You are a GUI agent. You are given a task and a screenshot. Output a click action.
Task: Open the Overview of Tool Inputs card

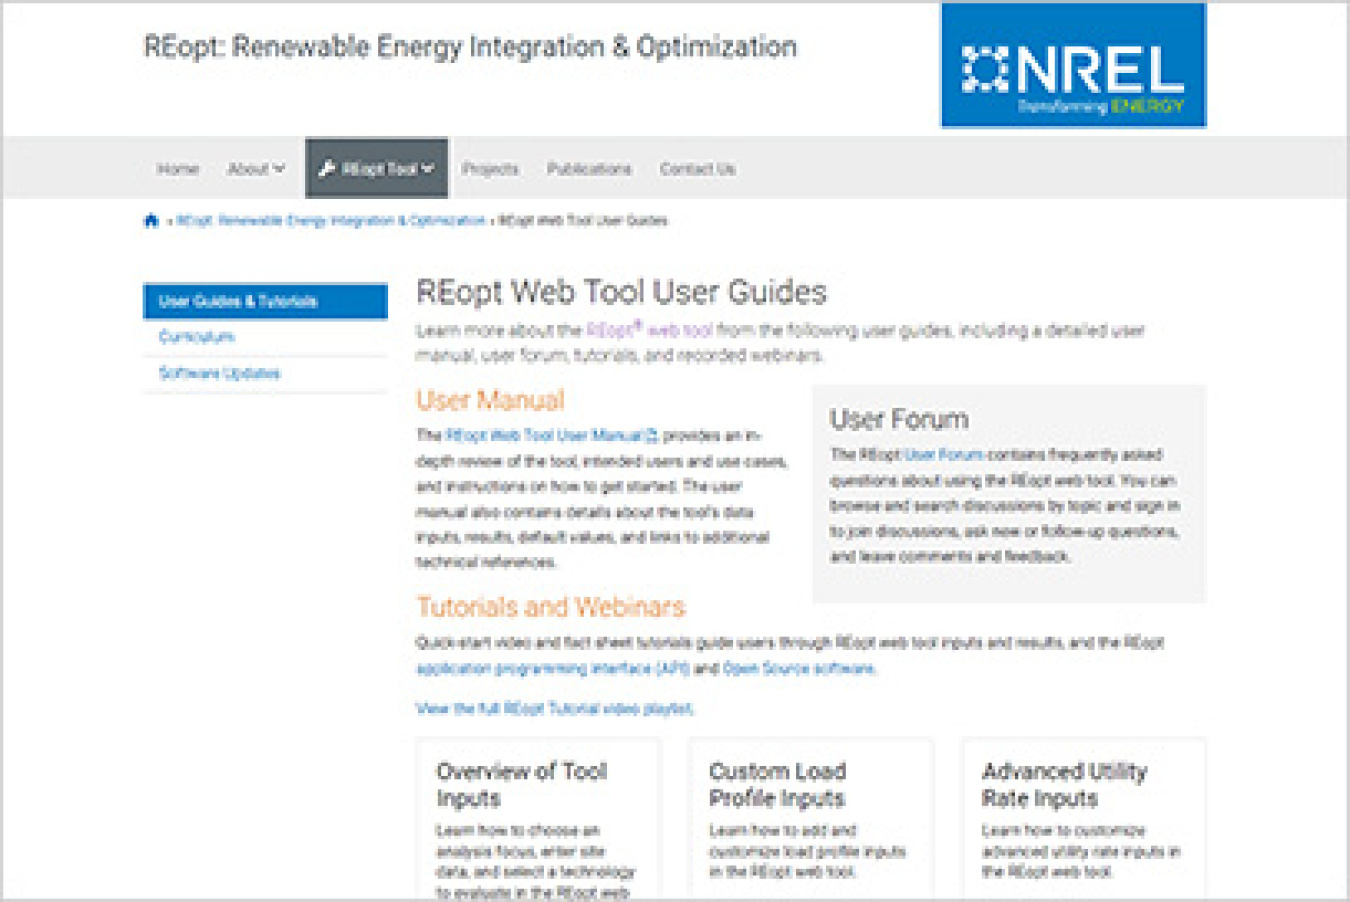(538, 820)
